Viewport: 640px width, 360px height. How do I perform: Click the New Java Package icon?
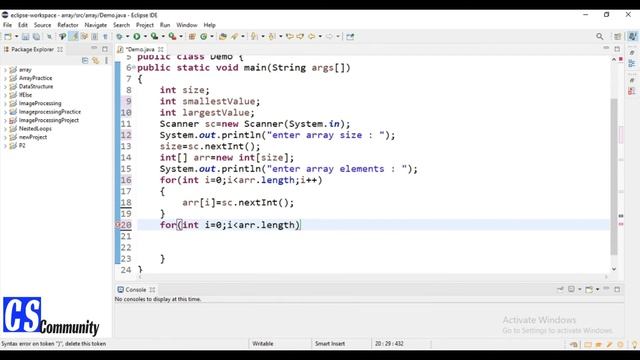coord(192,37)
